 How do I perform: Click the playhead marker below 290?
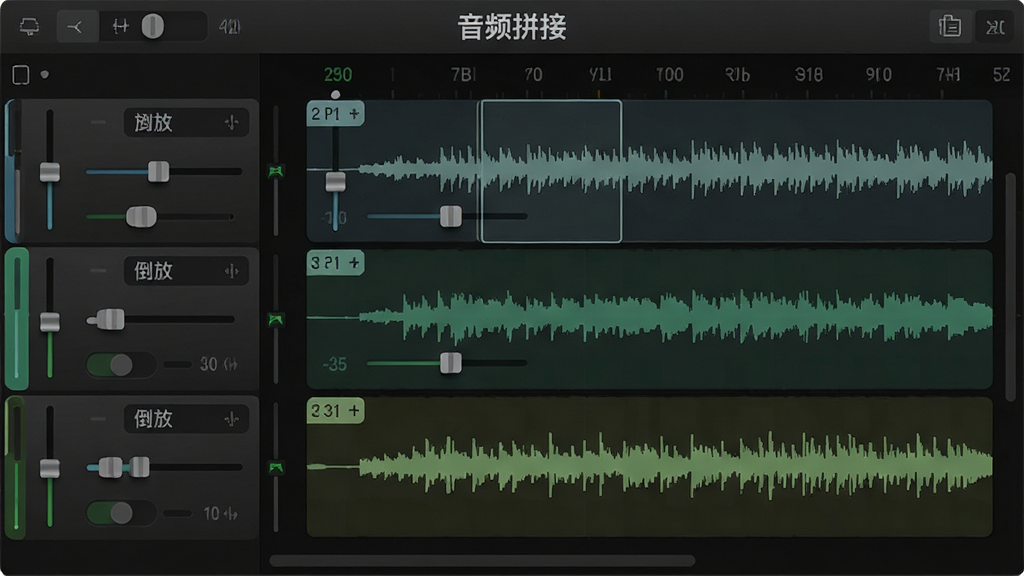coord(336,95)
